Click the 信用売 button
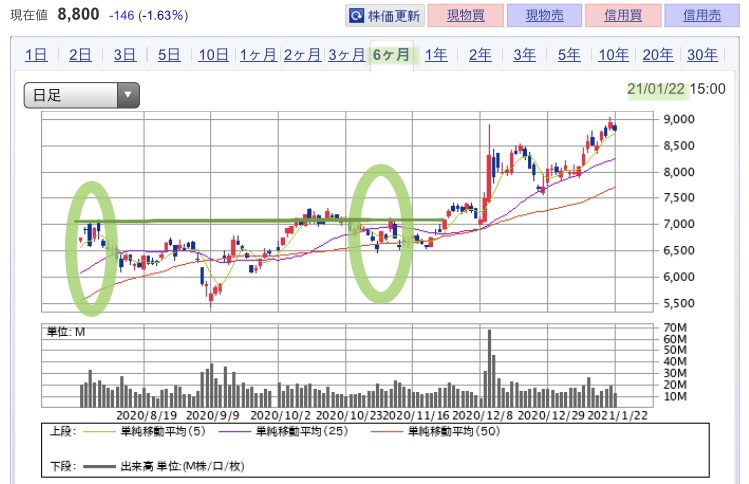Screen dimensions: 749x484 [702, 15]
